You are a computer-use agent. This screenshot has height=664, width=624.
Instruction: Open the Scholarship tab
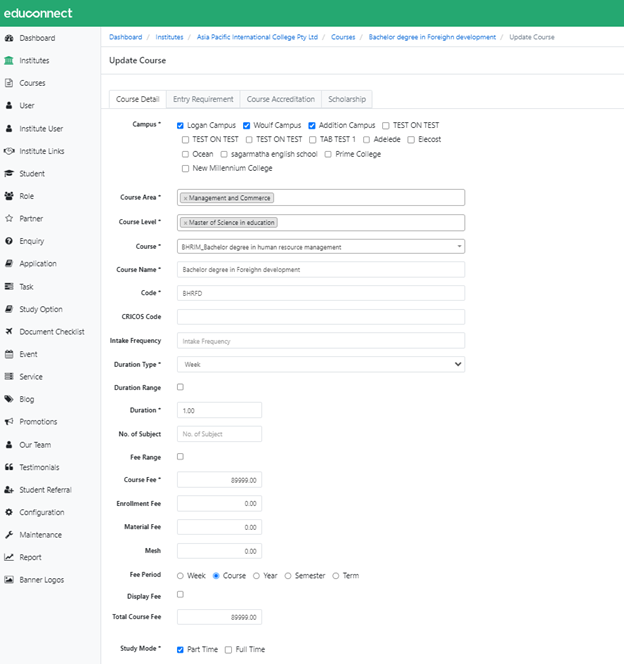coord(347,99)
